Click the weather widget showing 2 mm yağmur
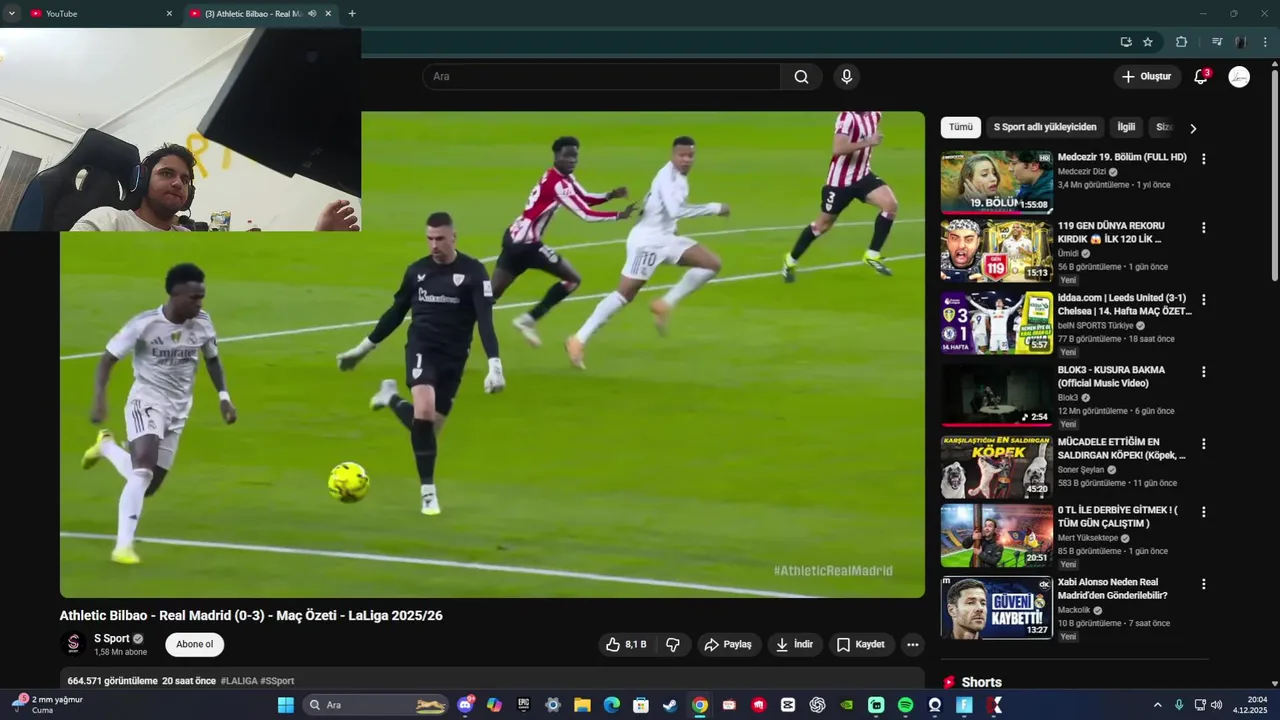 click(x=48, y=705)
